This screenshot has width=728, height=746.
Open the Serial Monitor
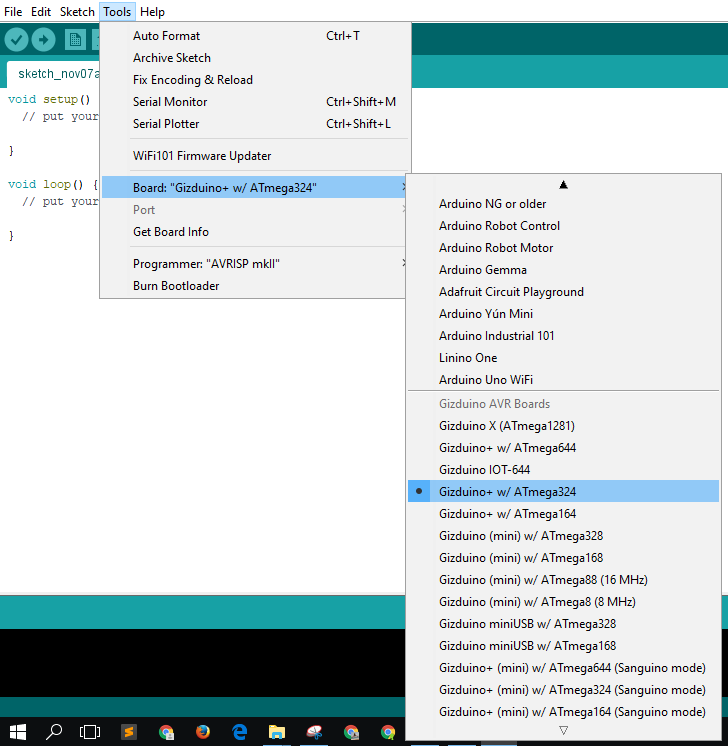click(x=255, y=101)
